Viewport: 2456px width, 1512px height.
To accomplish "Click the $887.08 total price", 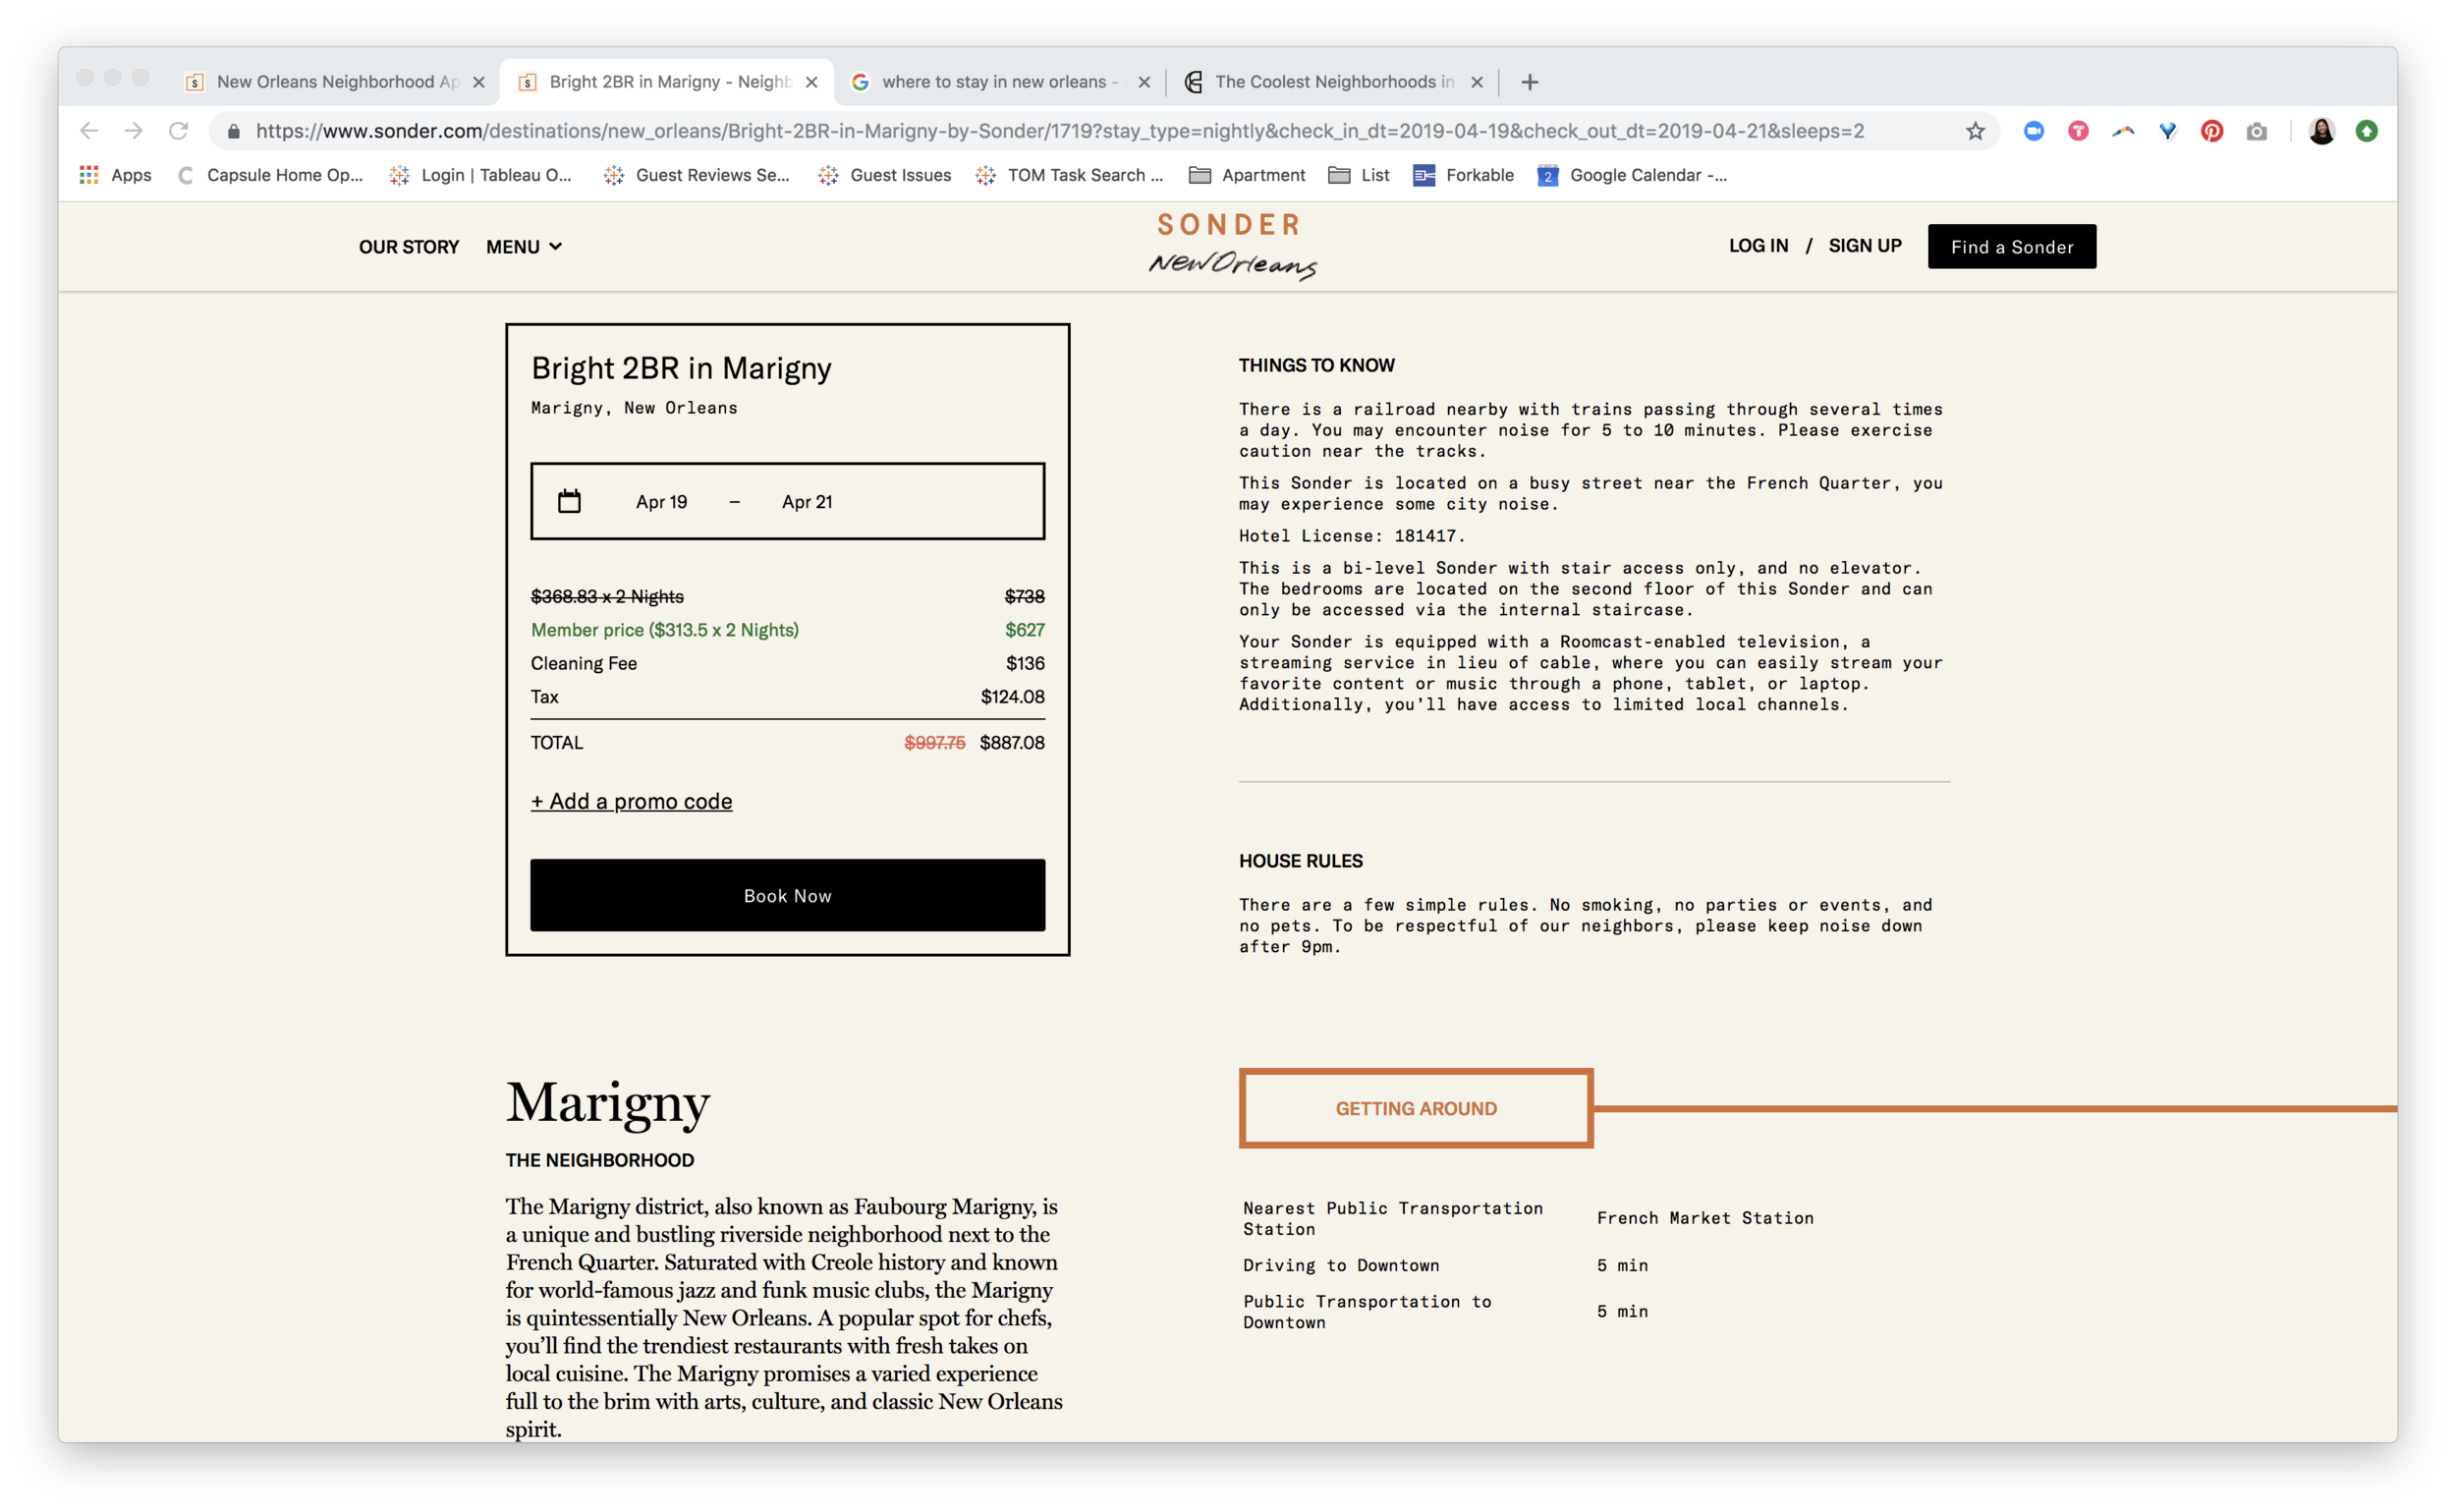I will point(1012,743).
